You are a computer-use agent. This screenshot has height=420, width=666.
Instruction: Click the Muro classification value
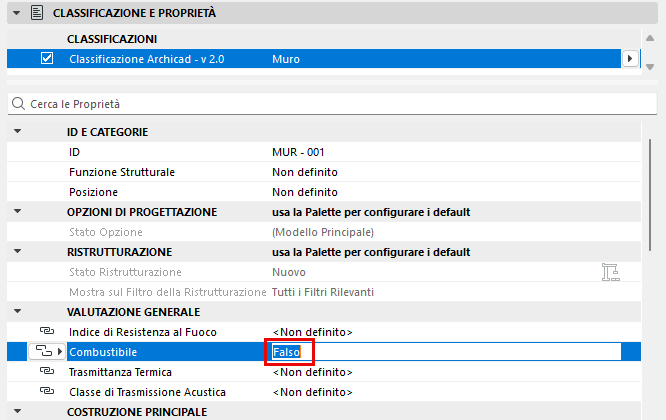pyautogui.click(x=286, y=59)
